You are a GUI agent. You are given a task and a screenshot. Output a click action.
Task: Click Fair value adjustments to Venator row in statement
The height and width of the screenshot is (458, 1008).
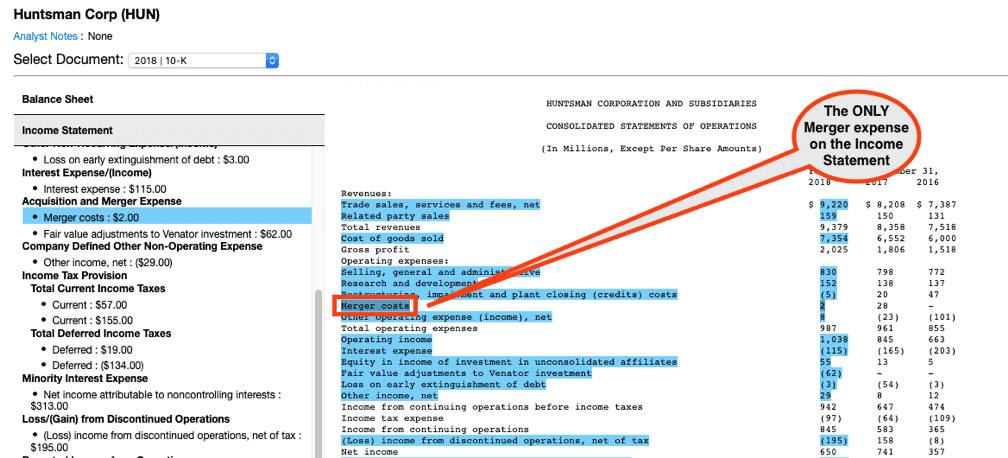(x=465, y=373)
